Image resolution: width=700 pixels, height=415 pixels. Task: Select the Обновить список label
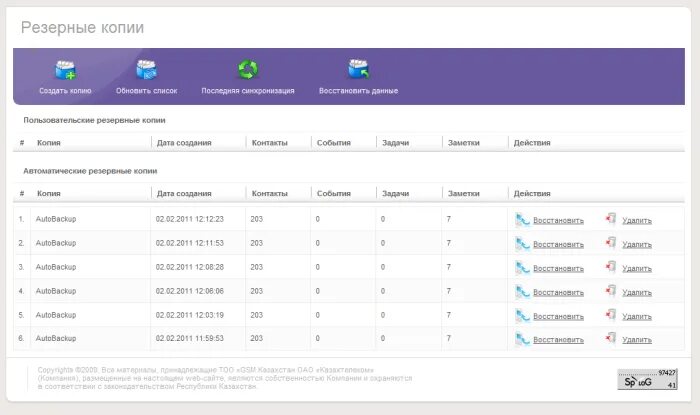click(x=146, y=91)
